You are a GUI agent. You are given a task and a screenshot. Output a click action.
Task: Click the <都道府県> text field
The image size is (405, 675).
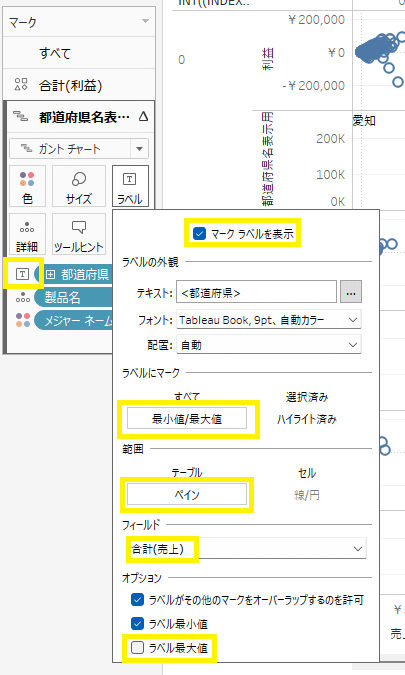pos(256,292)
